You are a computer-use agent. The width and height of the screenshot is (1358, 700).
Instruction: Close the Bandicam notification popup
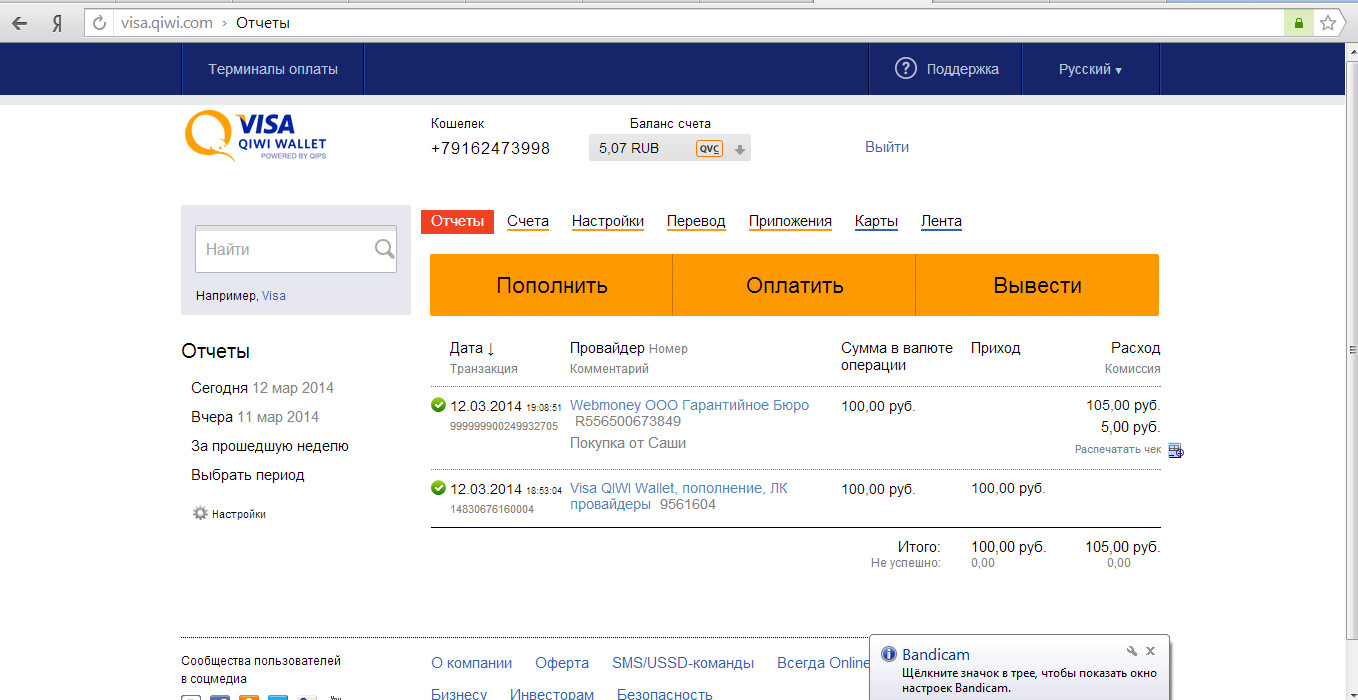(1150, 651)
